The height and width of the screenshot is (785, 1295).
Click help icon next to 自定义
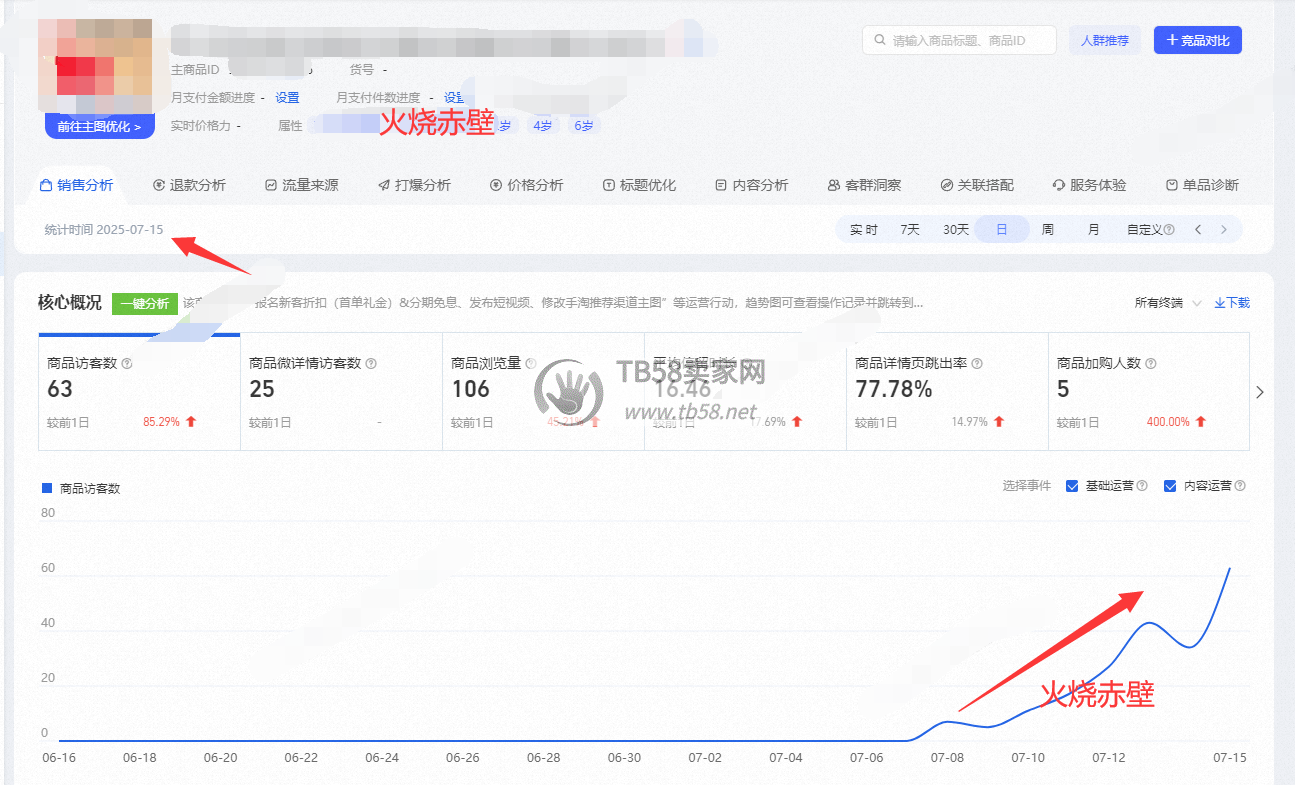1169,230
